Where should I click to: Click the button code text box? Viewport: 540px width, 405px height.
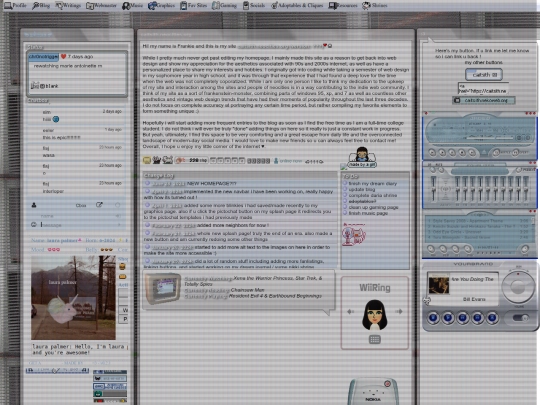[x=483, y=89]
